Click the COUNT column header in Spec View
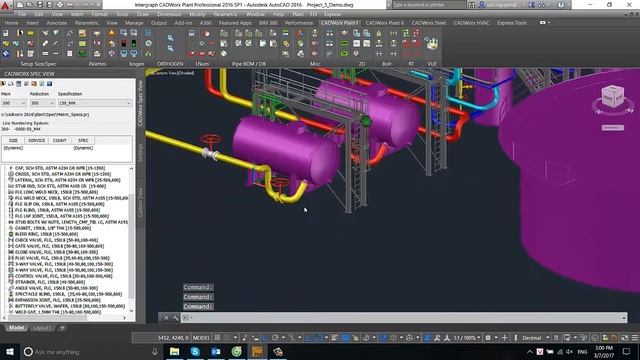This screenshot has height=360, width=640. coord(60,140)
